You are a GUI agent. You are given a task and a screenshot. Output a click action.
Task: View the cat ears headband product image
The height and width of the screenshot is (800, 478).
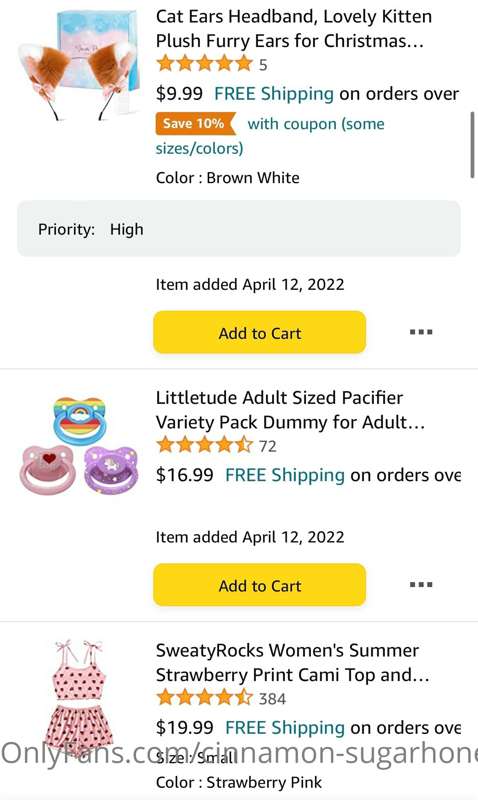coord(79,65)
